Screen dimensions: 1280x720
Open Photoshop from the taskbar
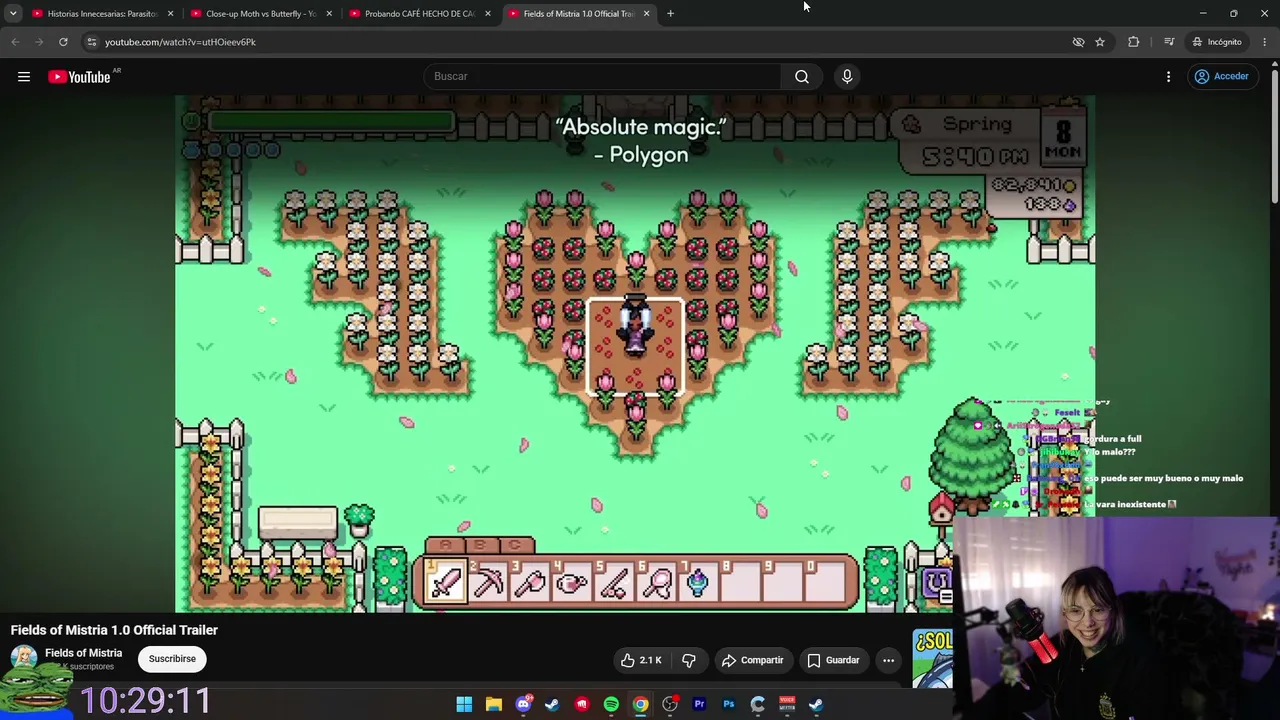pos(728,704)
